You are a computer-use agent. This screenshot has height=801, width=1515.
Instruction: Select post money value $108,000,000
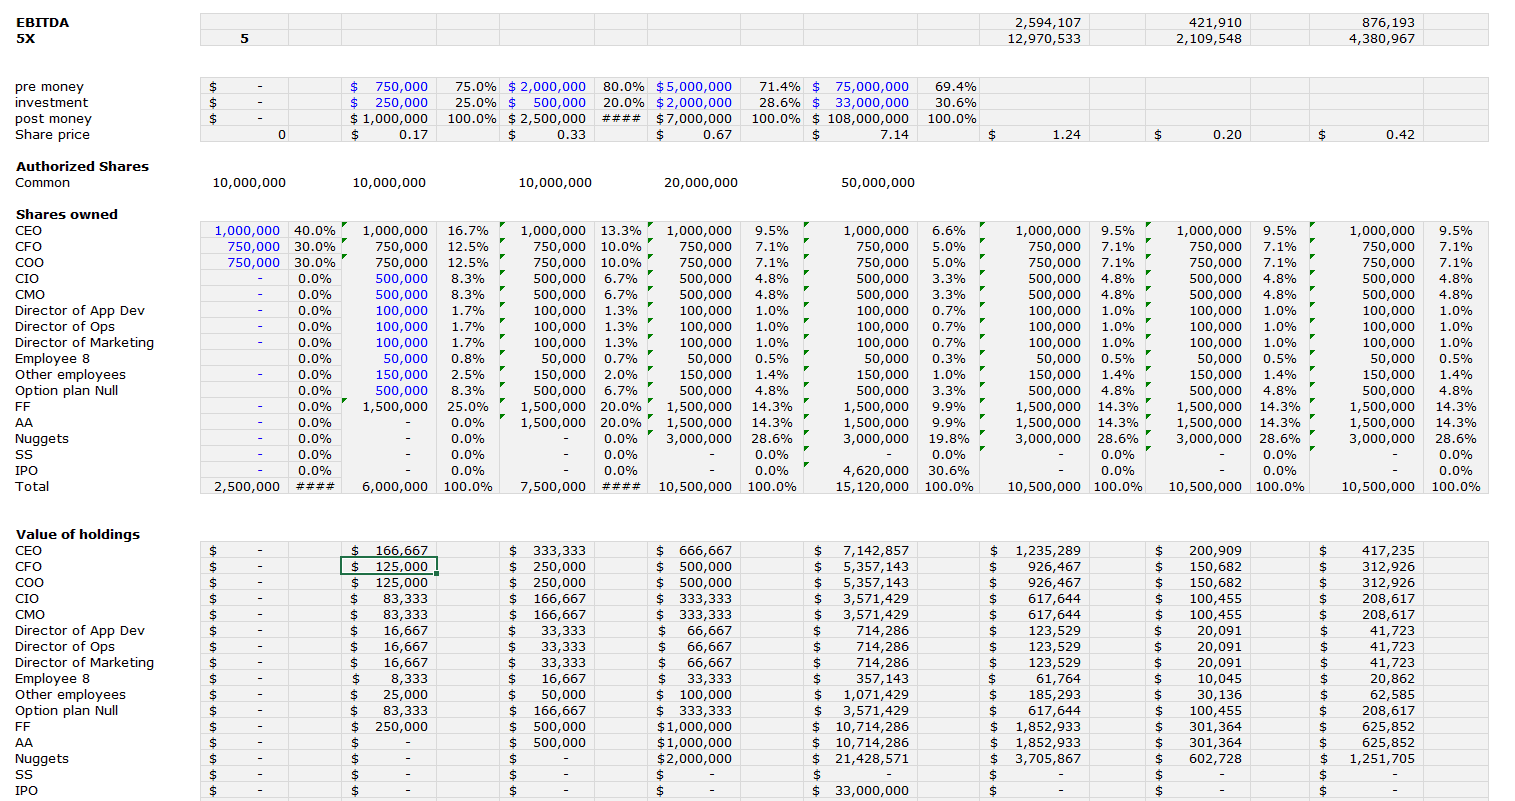coord(860,119)
